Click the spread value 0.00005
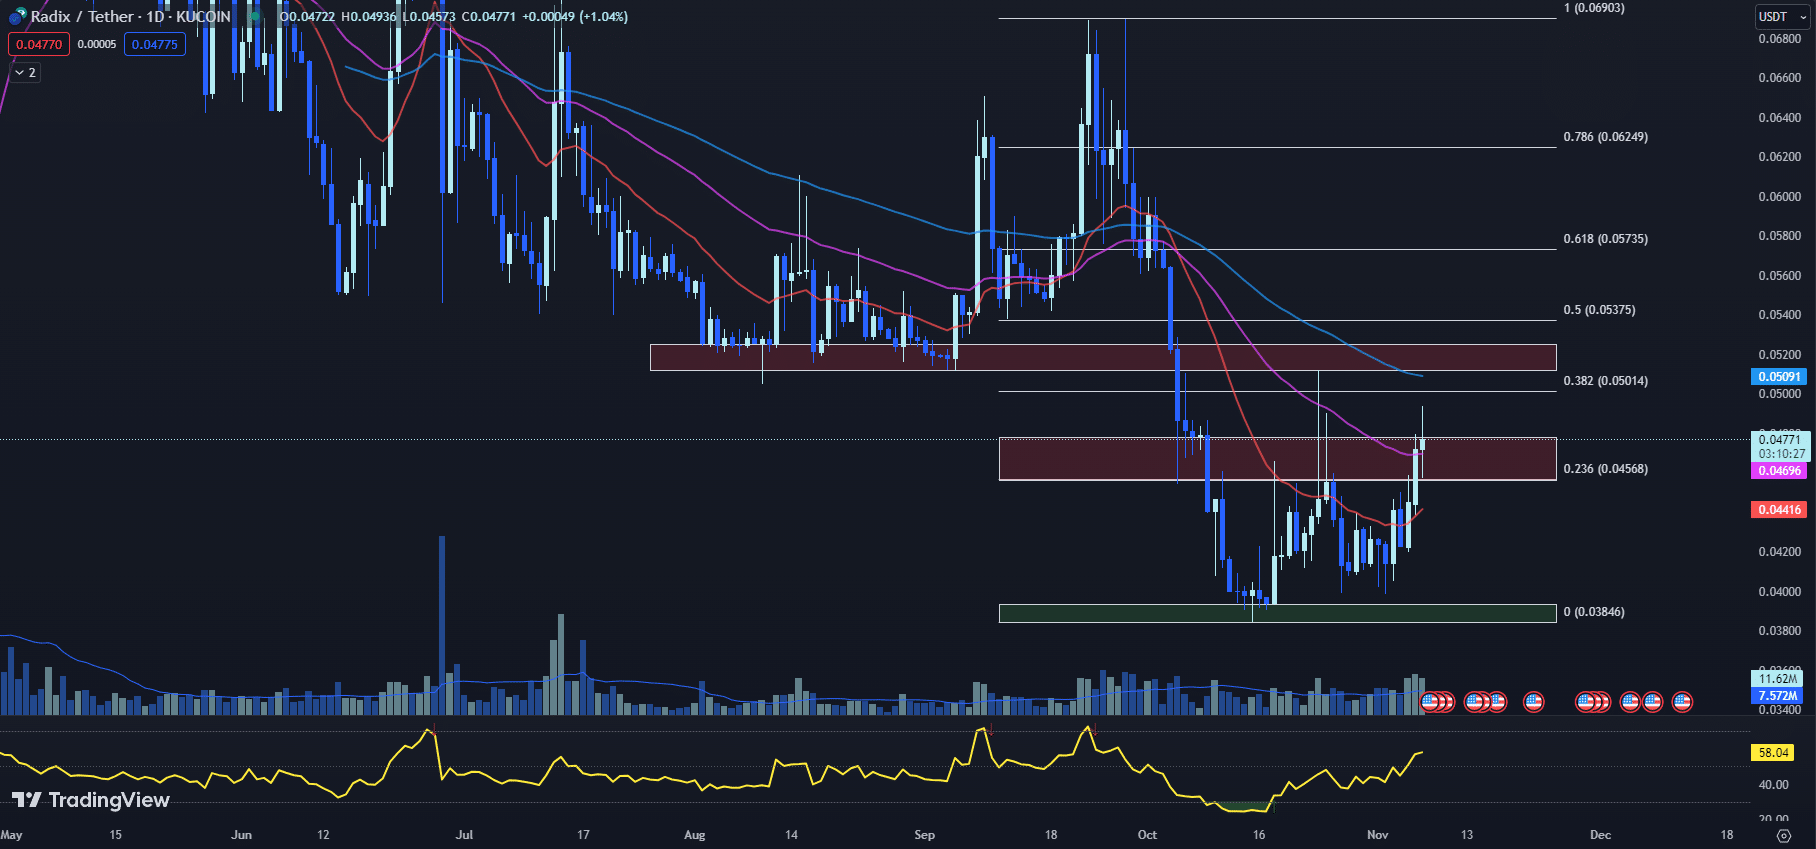1816x849 pixels. (97, 44)
